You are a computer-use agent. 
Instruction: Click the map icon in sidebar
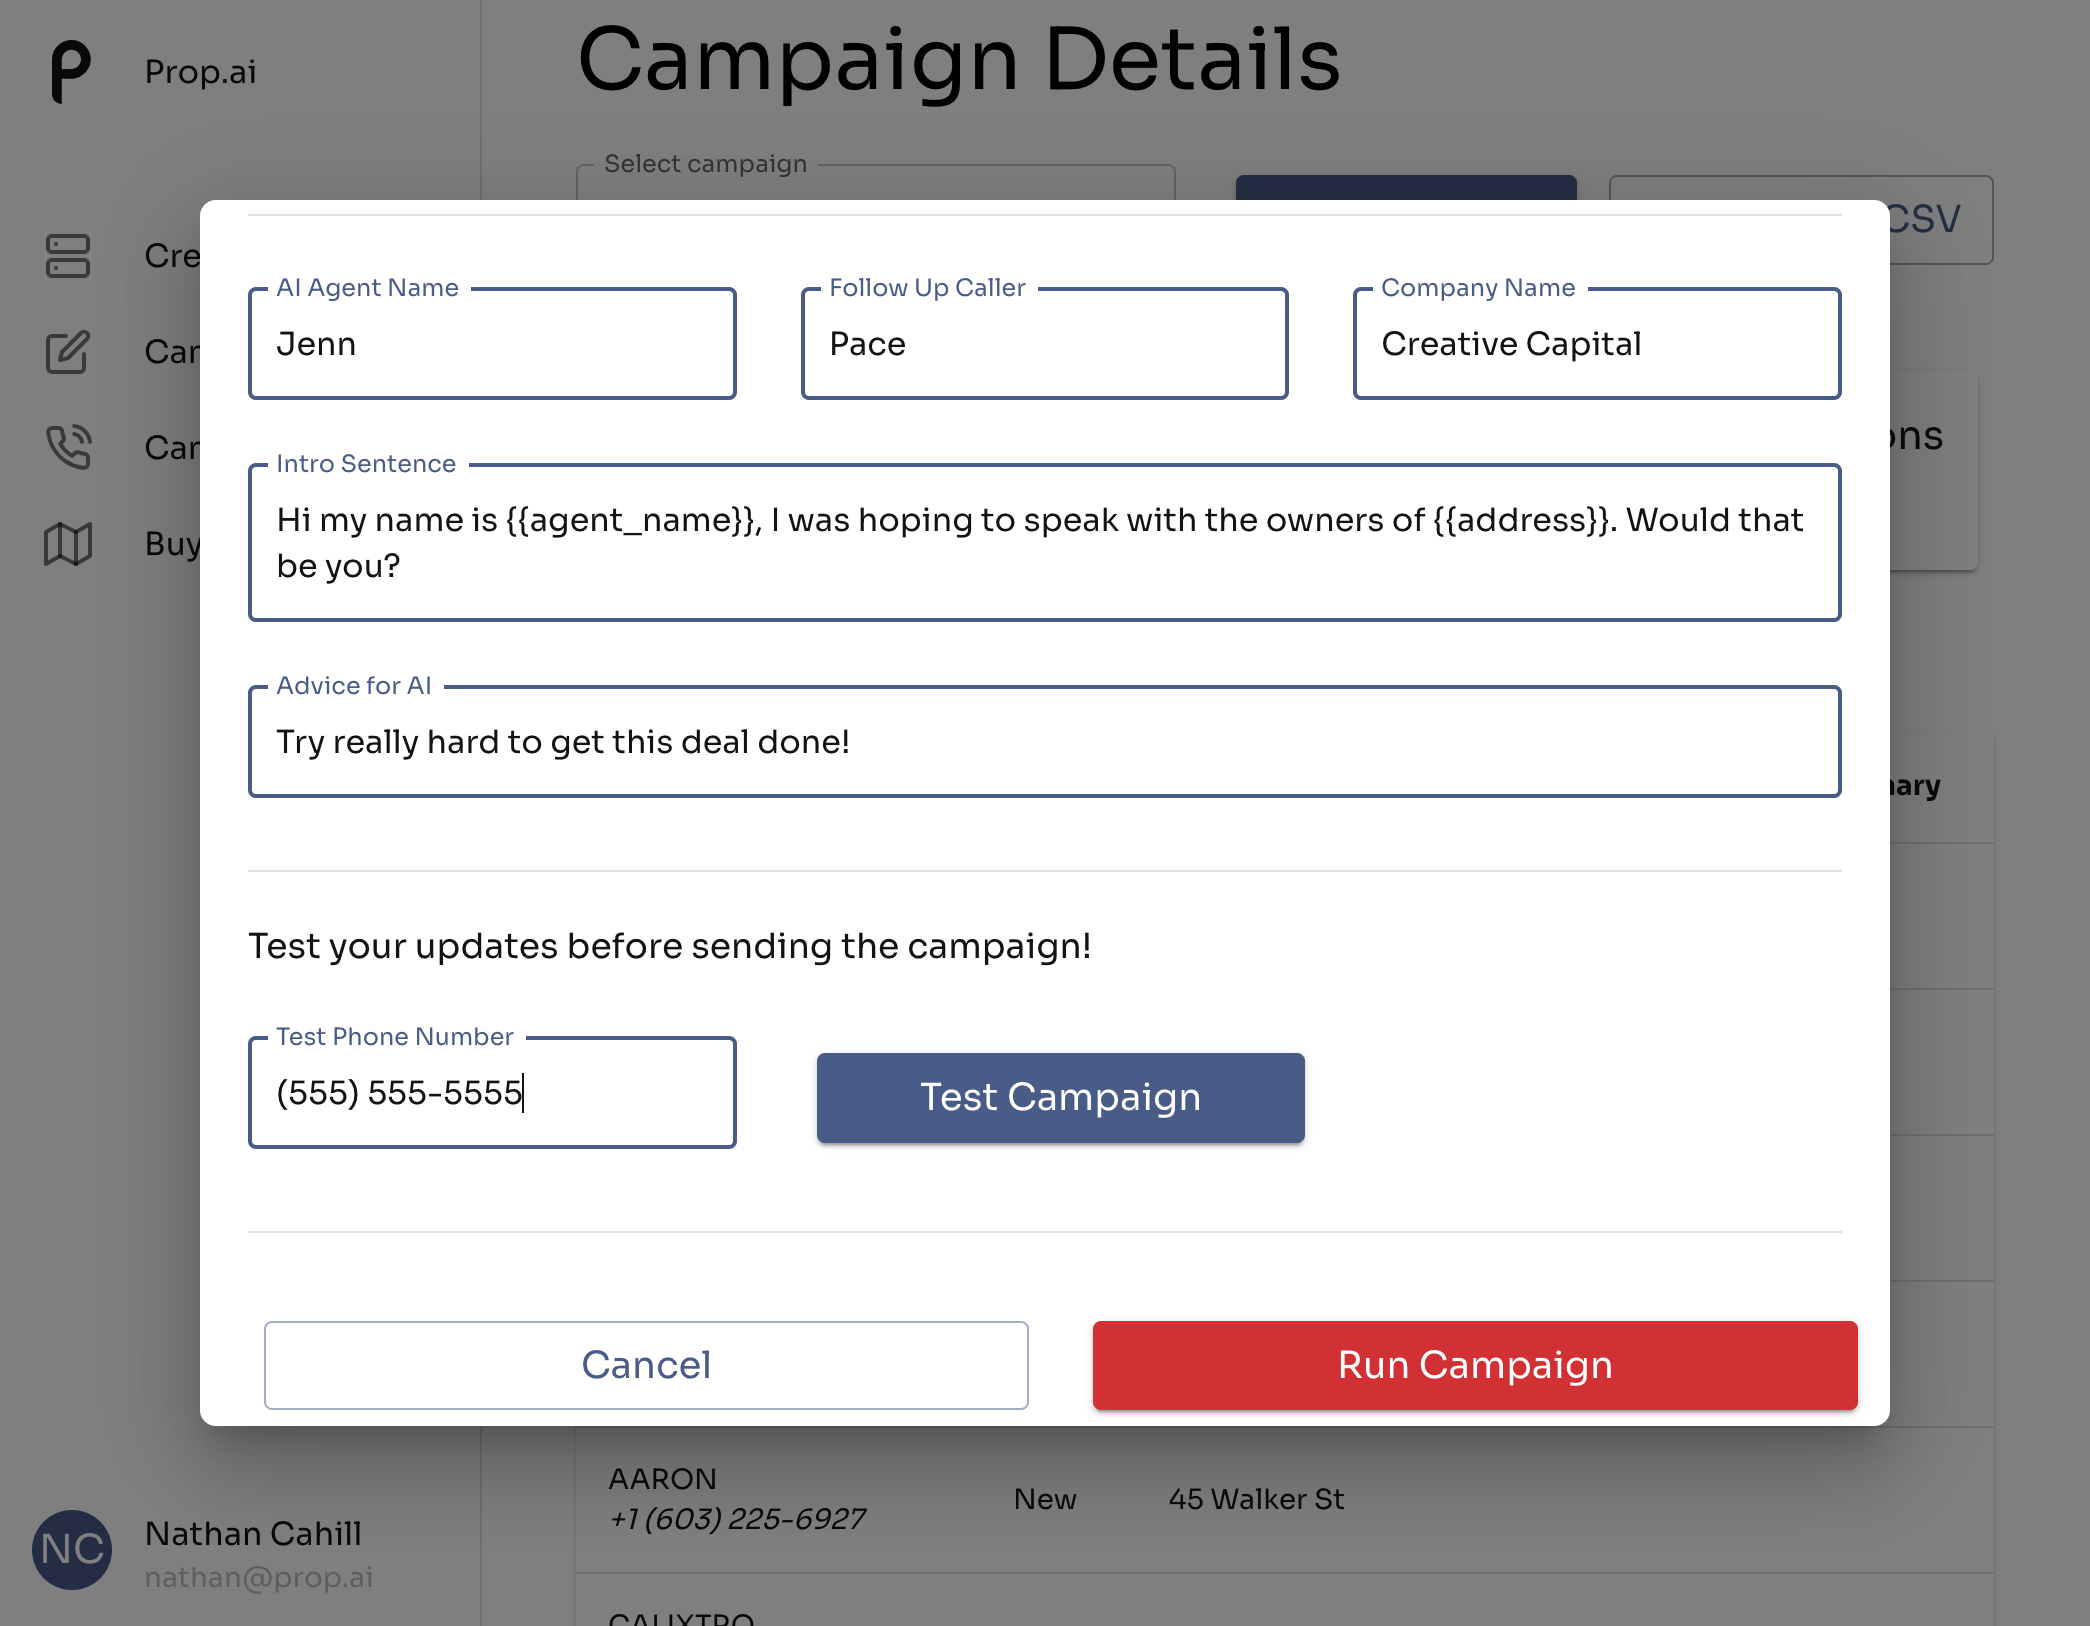pyautogui.click(x=68, y=544)
